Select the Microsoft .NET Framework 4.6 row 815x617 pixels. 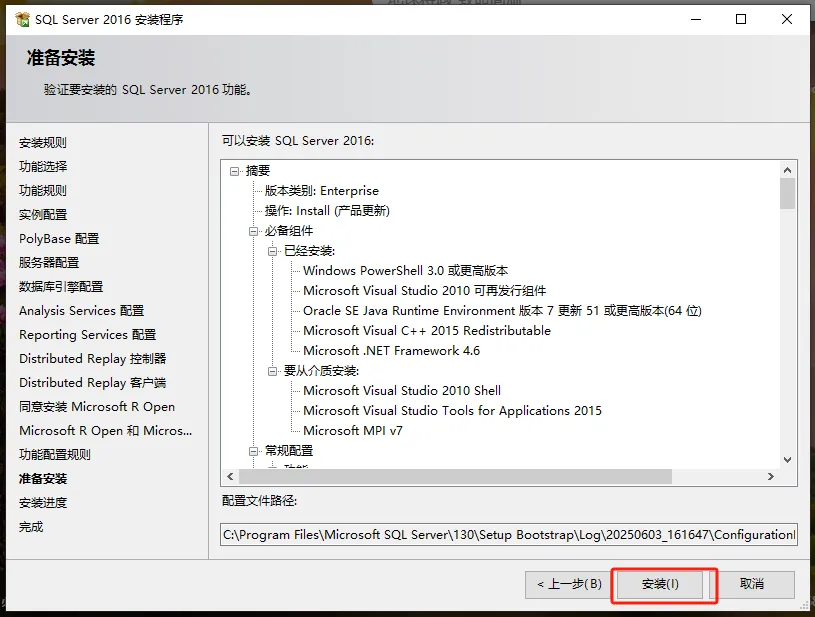[391, 351]
